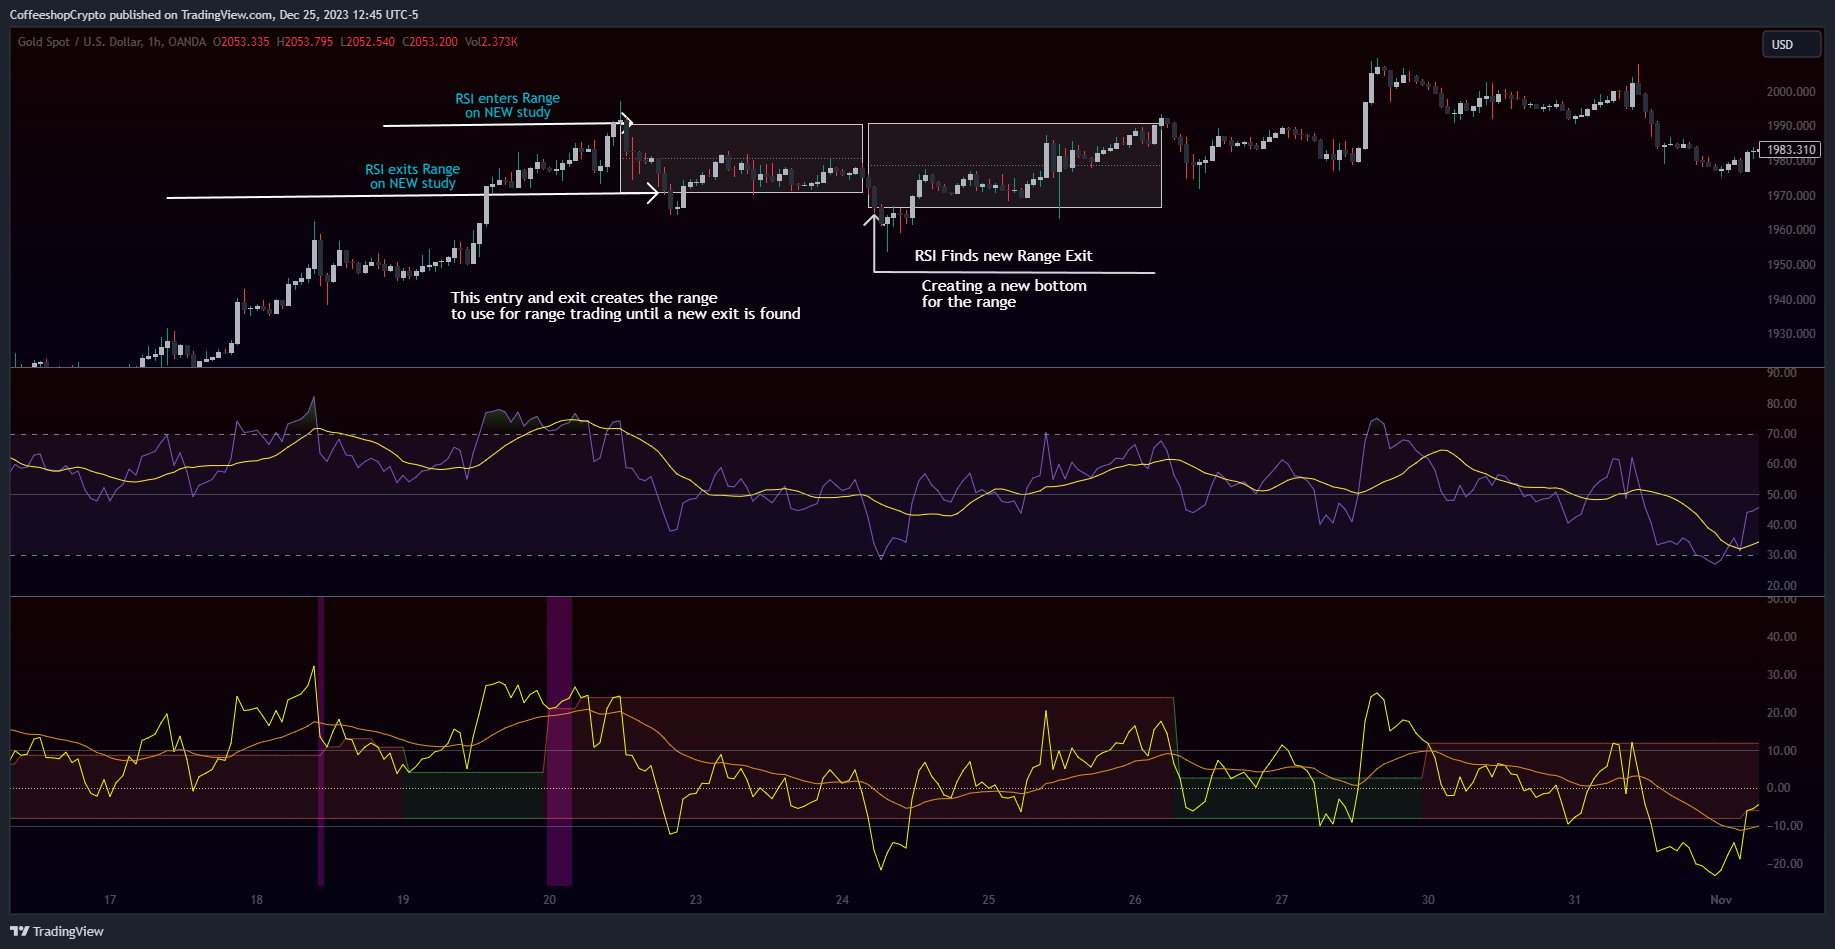1835x949 pixels.
Task: Click date axis label 17
Action: coord(110,900)
